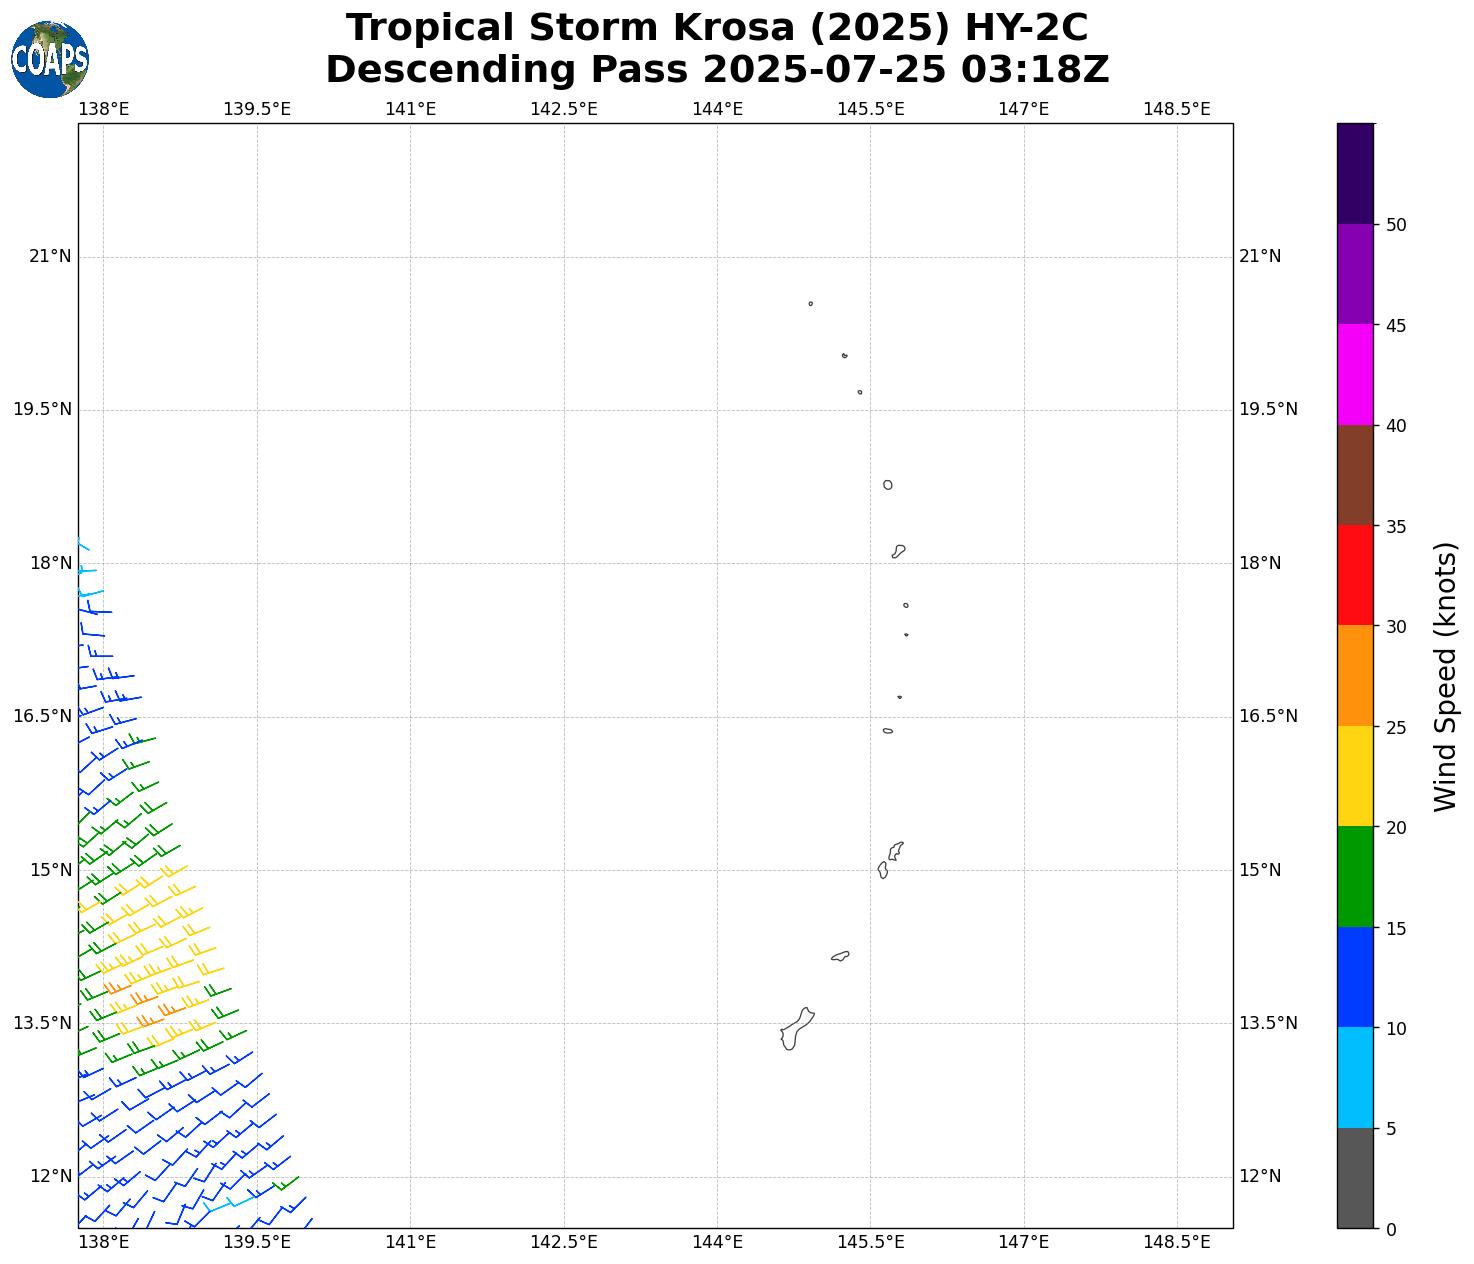Click the COAPS globe logo
The width and height of the screenshot is (1474, 1264).
pyautogui.click(x=50, y=59)
